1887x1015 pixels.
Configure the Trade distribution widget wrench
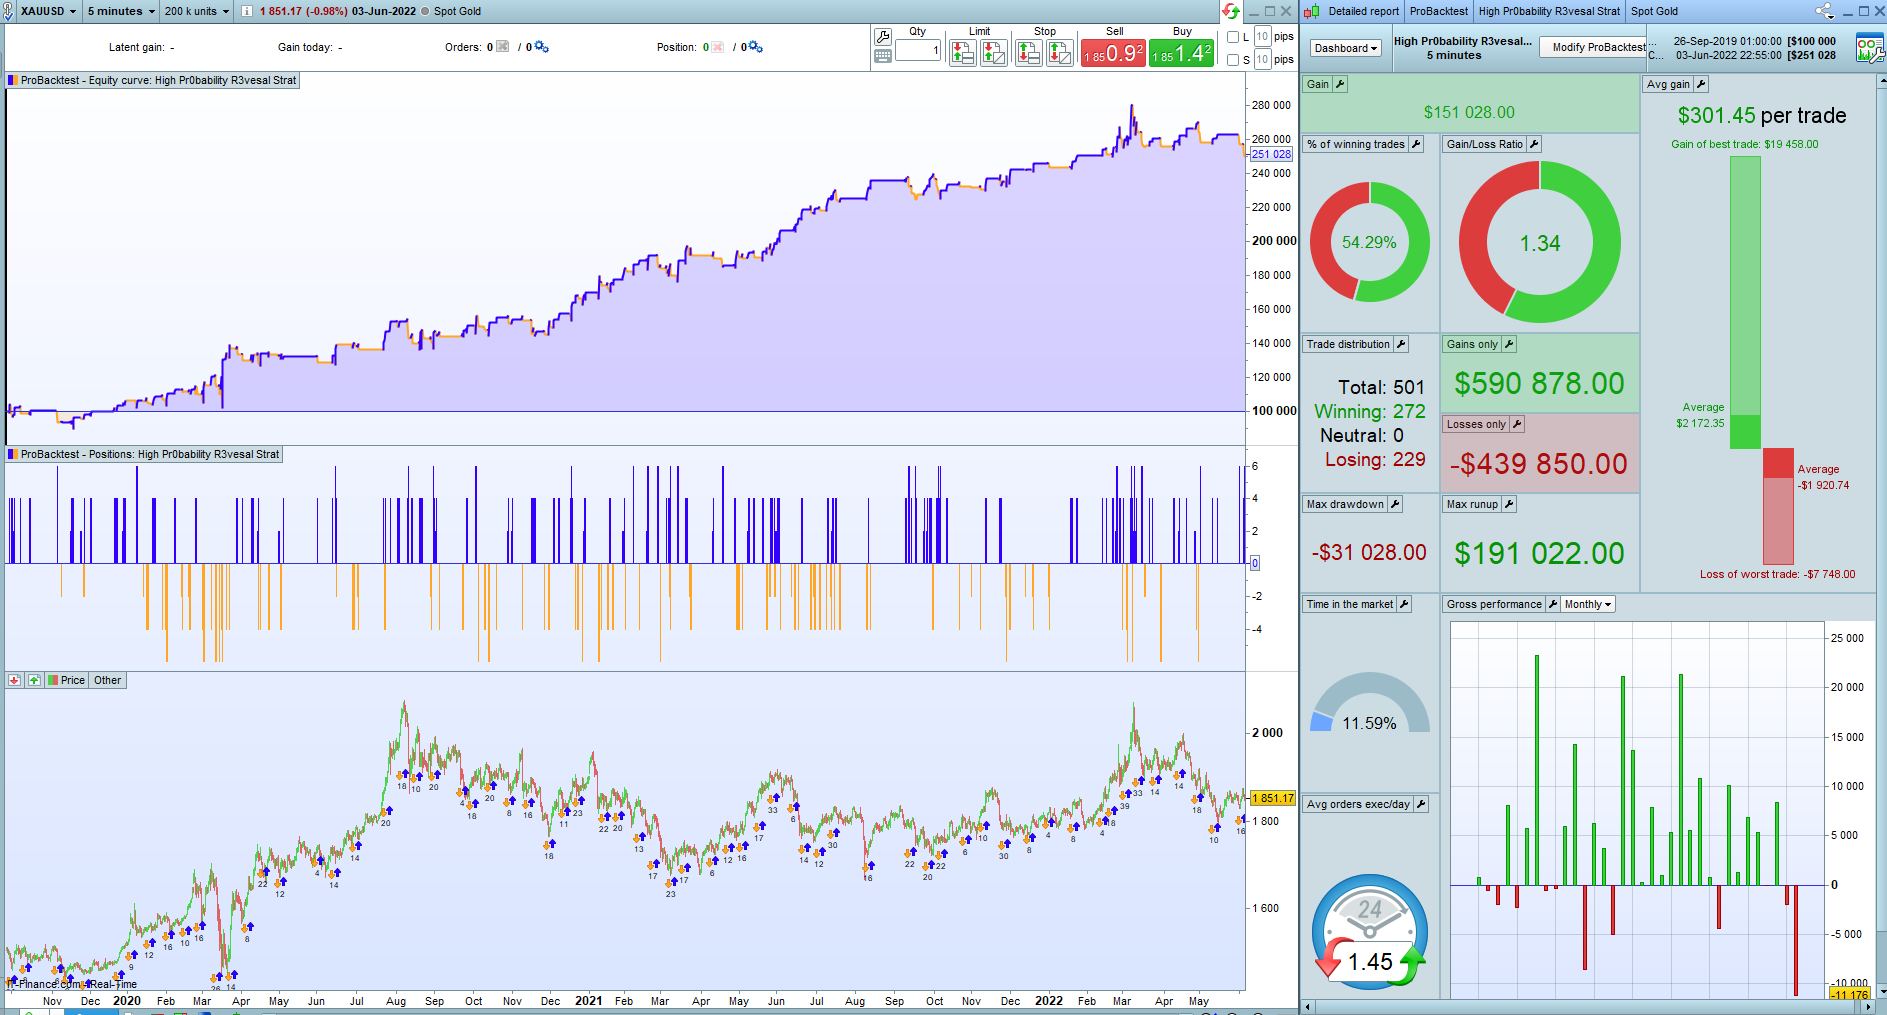pyautogui.click(x=1401, y=344)
